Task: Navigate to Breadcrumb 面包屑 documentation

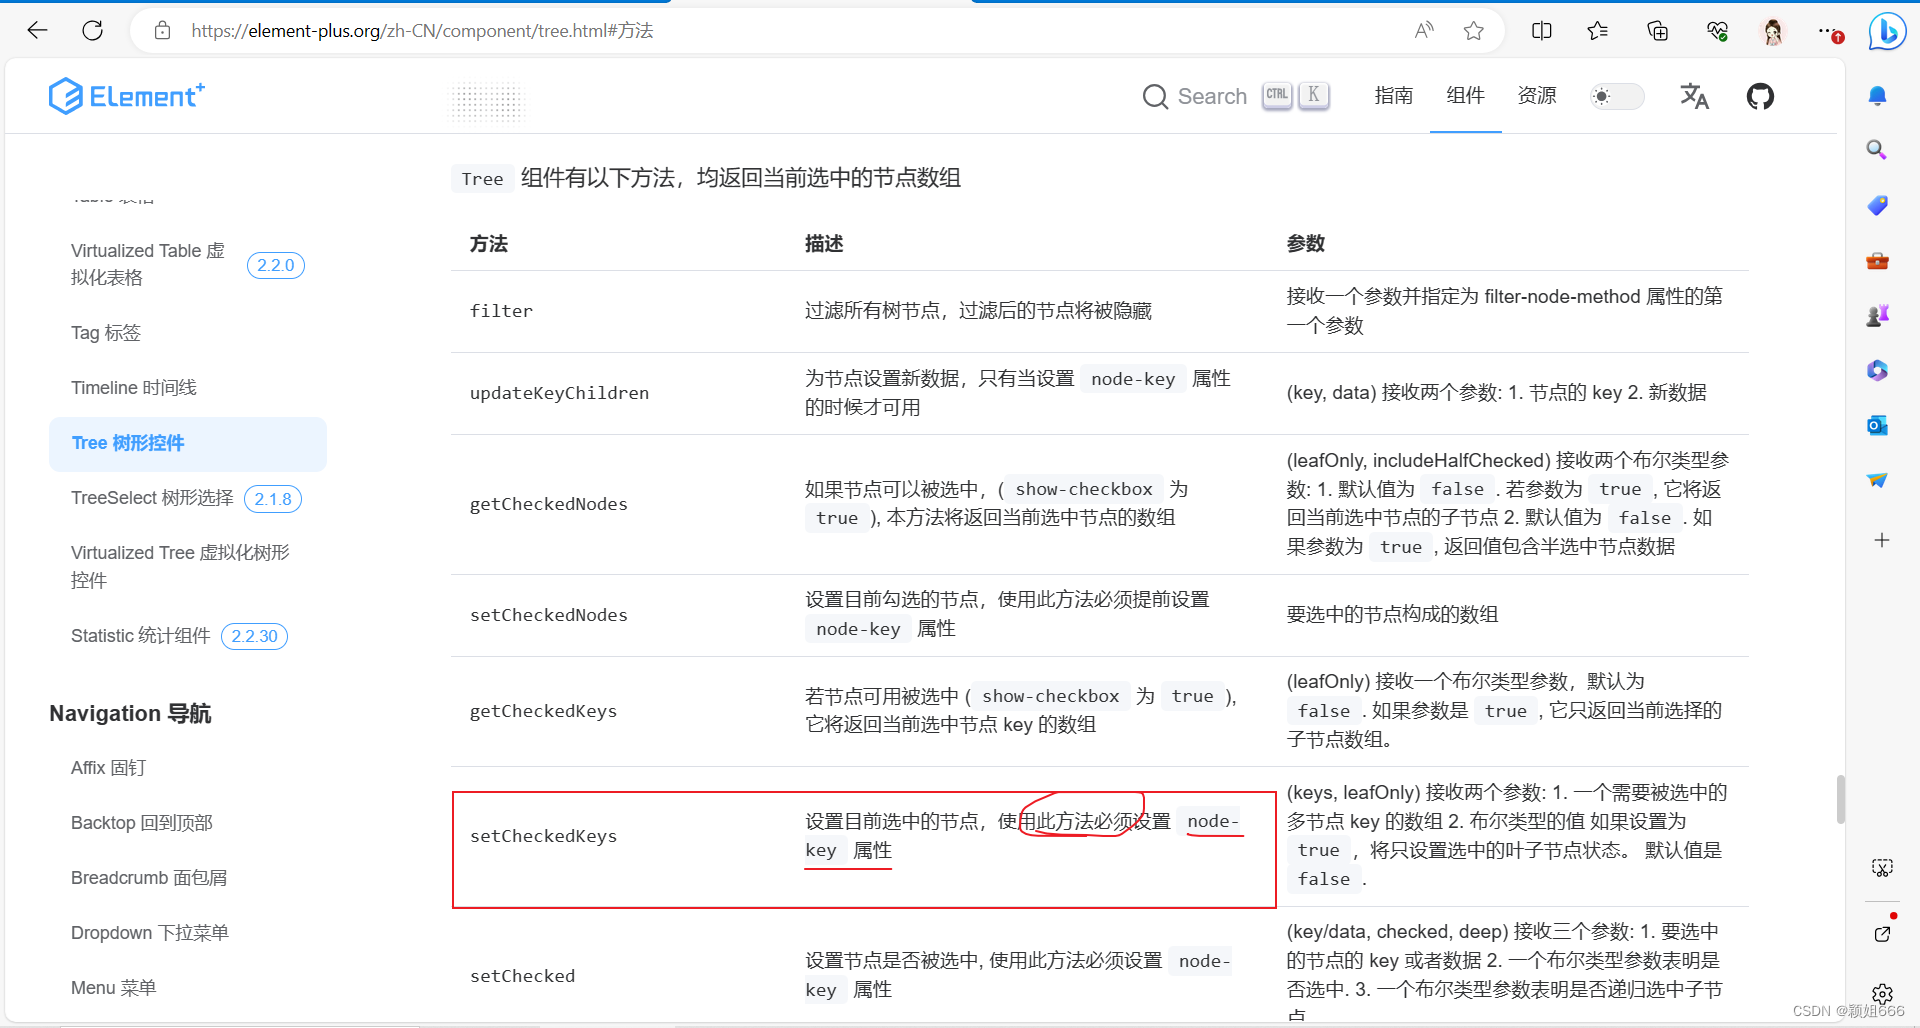Action: pyautogui.click(x=148, y=877)
